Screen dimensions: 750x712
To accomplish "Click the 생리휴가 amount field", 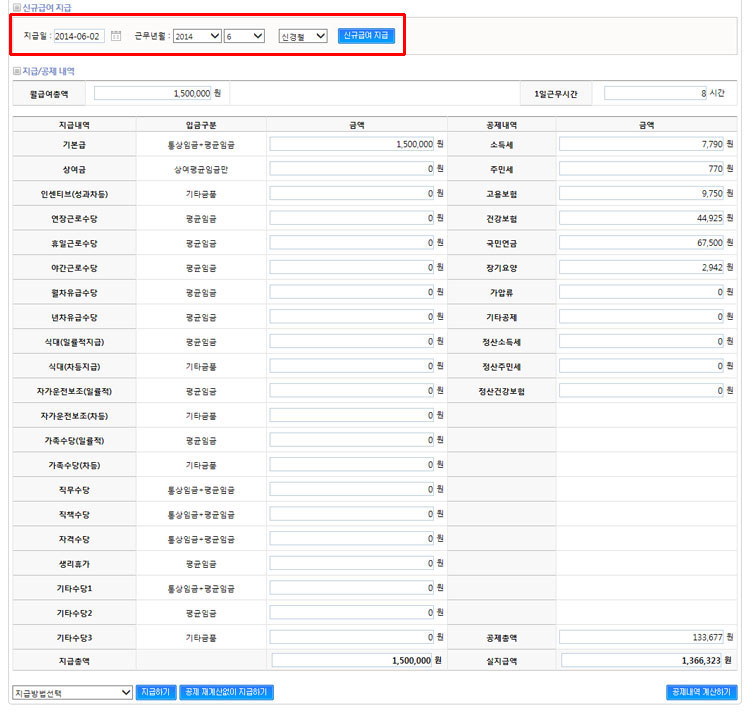I will point(352,563).
